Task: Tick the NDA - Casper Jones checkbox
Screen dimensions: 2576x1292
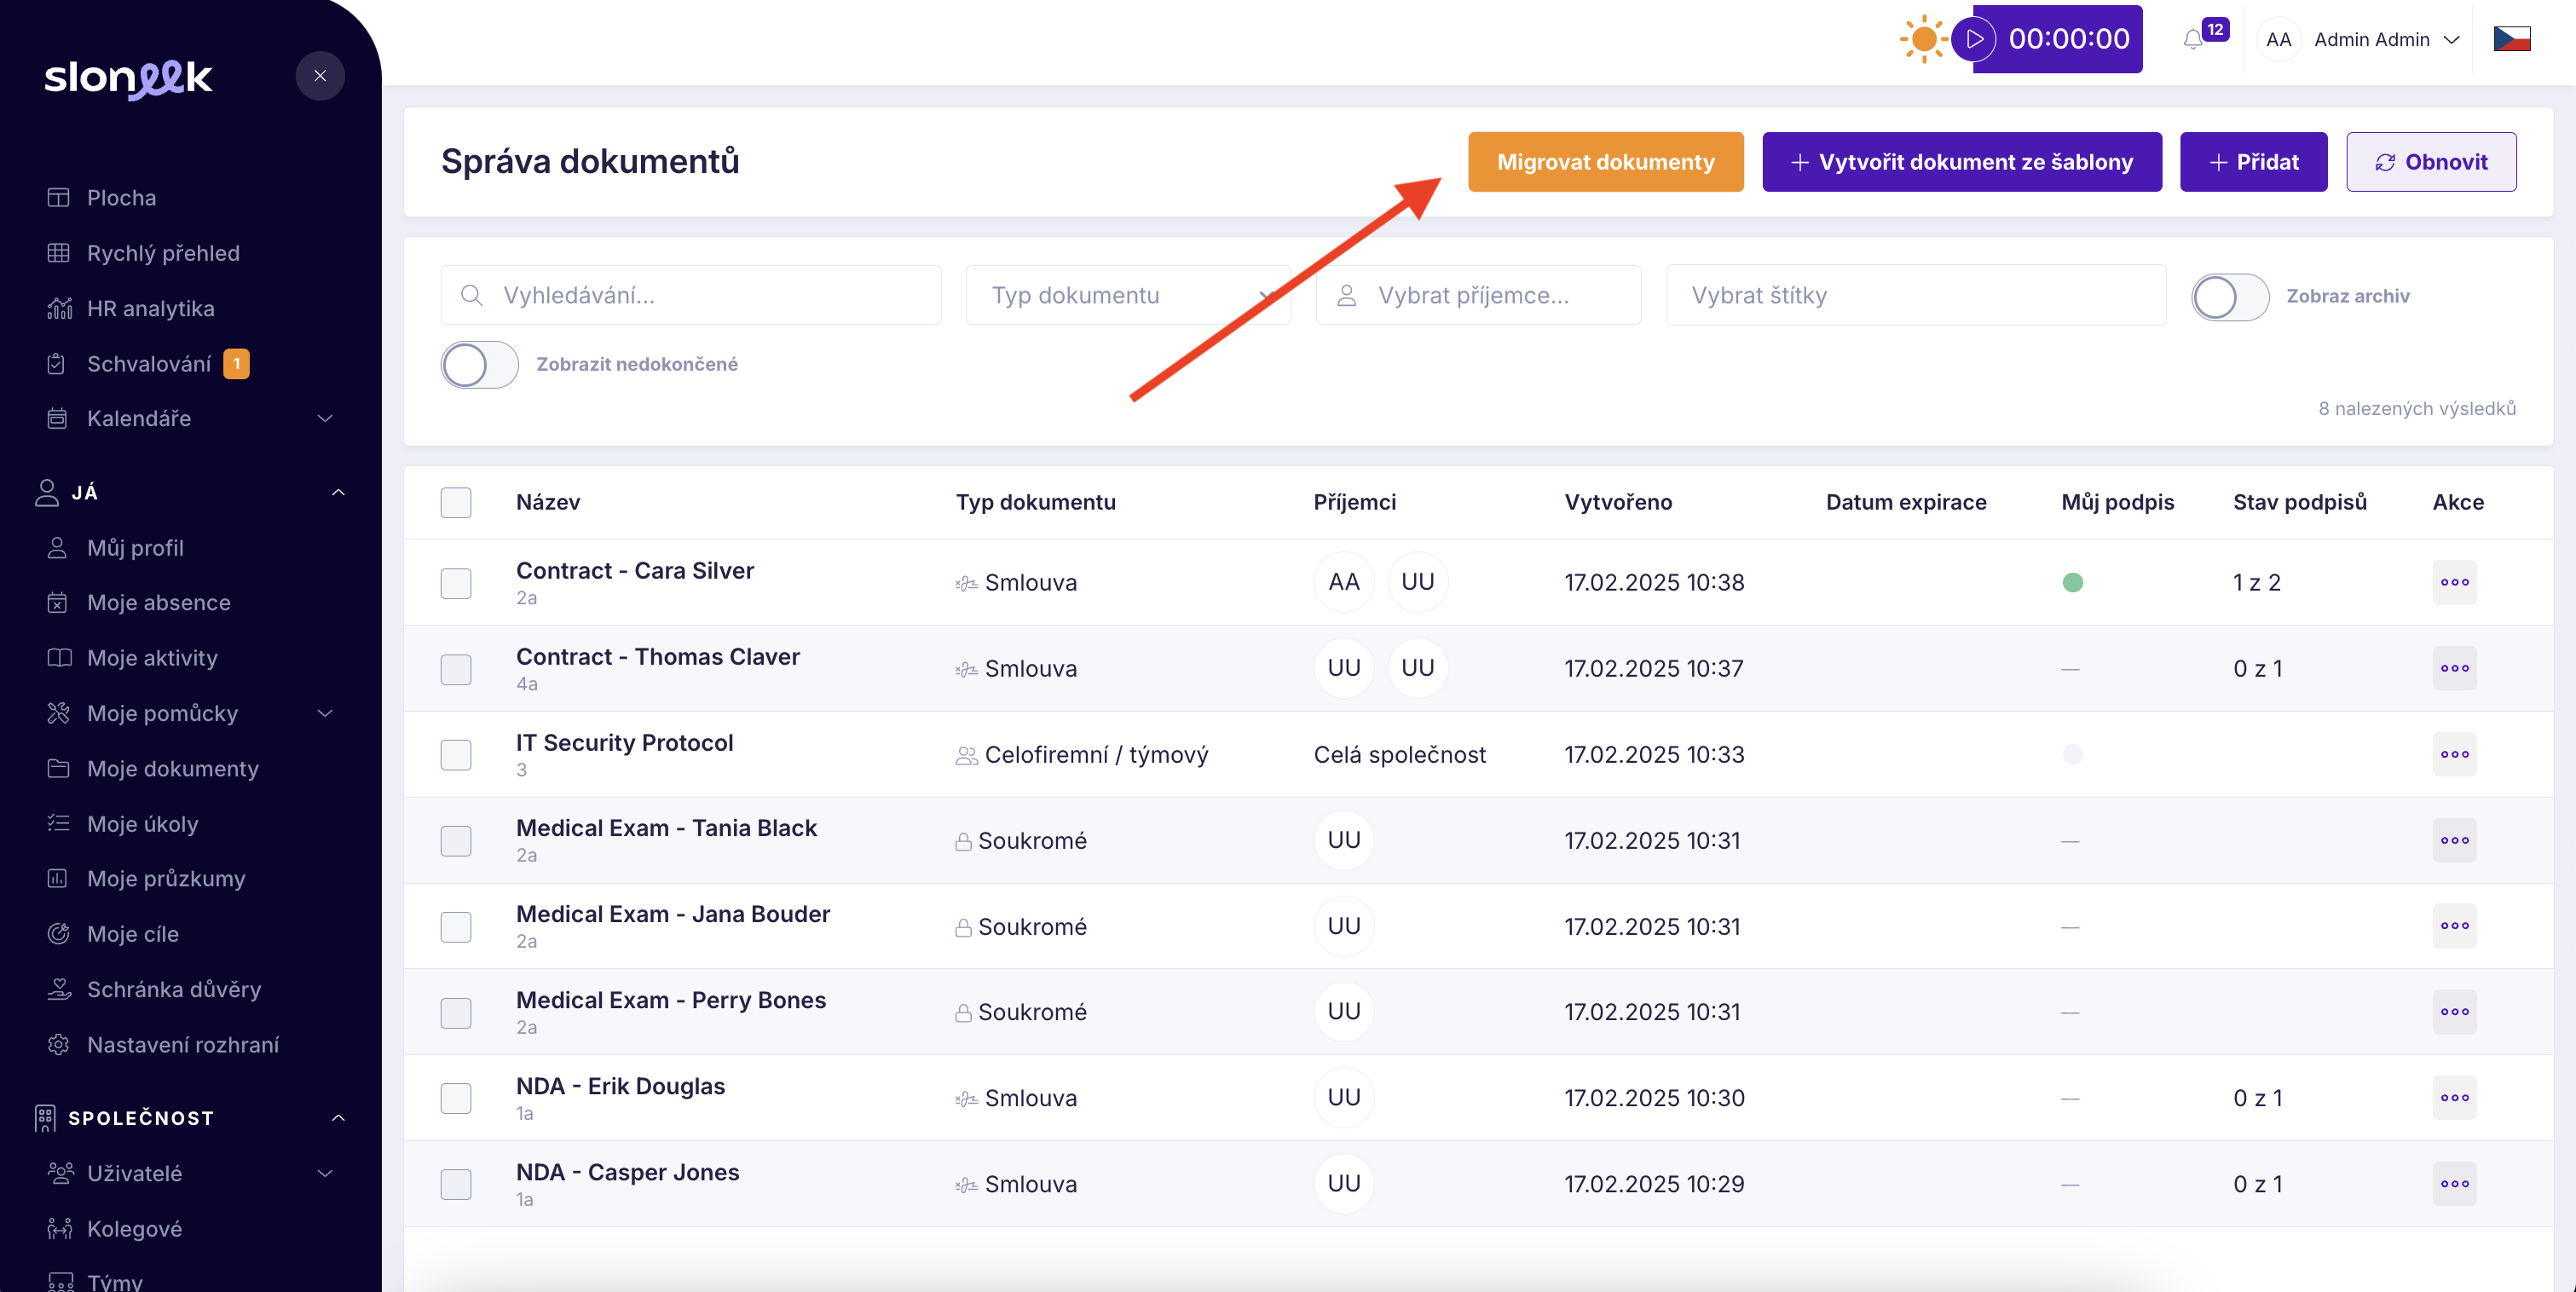Action: click(456, 1184)
